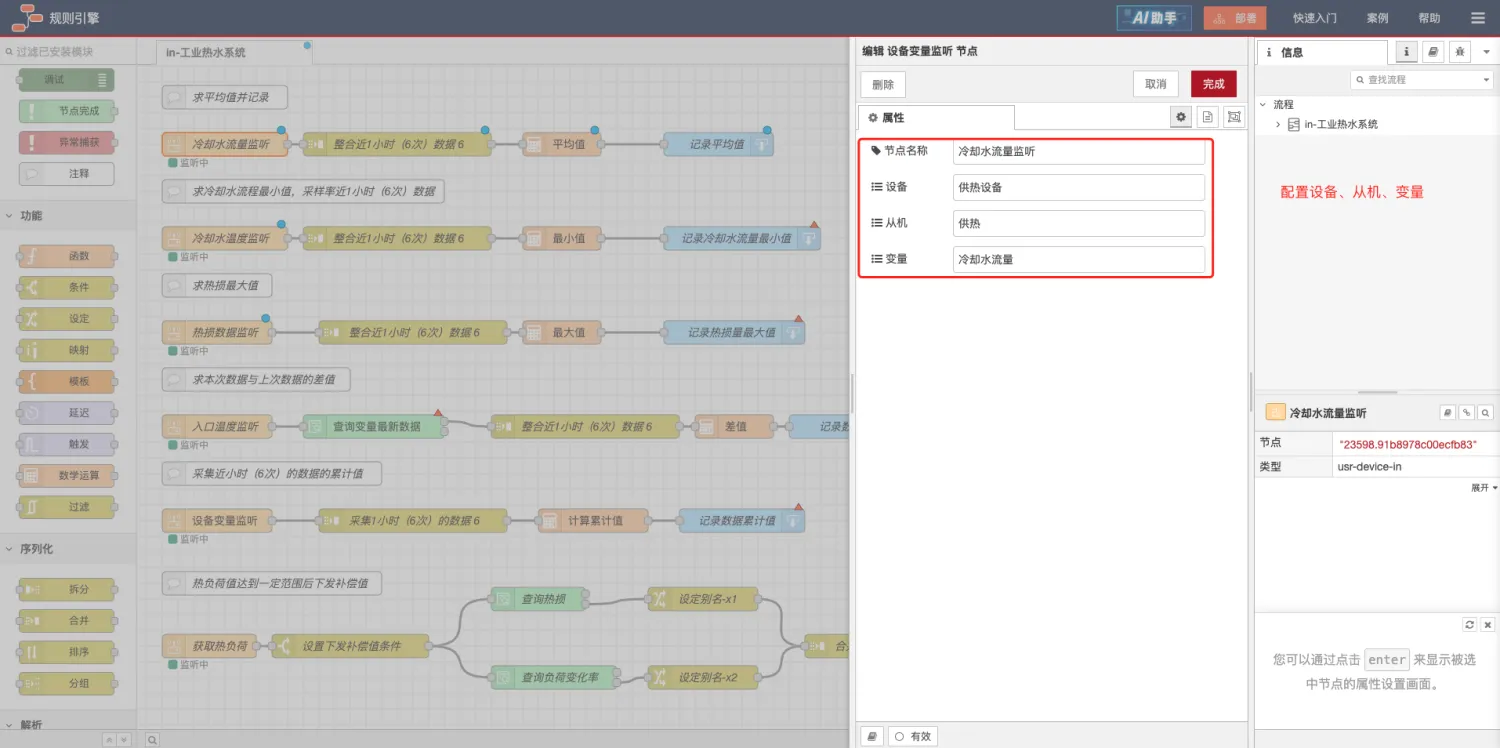Toggle the 有效 enabled state button

click(x=912, y=736)
